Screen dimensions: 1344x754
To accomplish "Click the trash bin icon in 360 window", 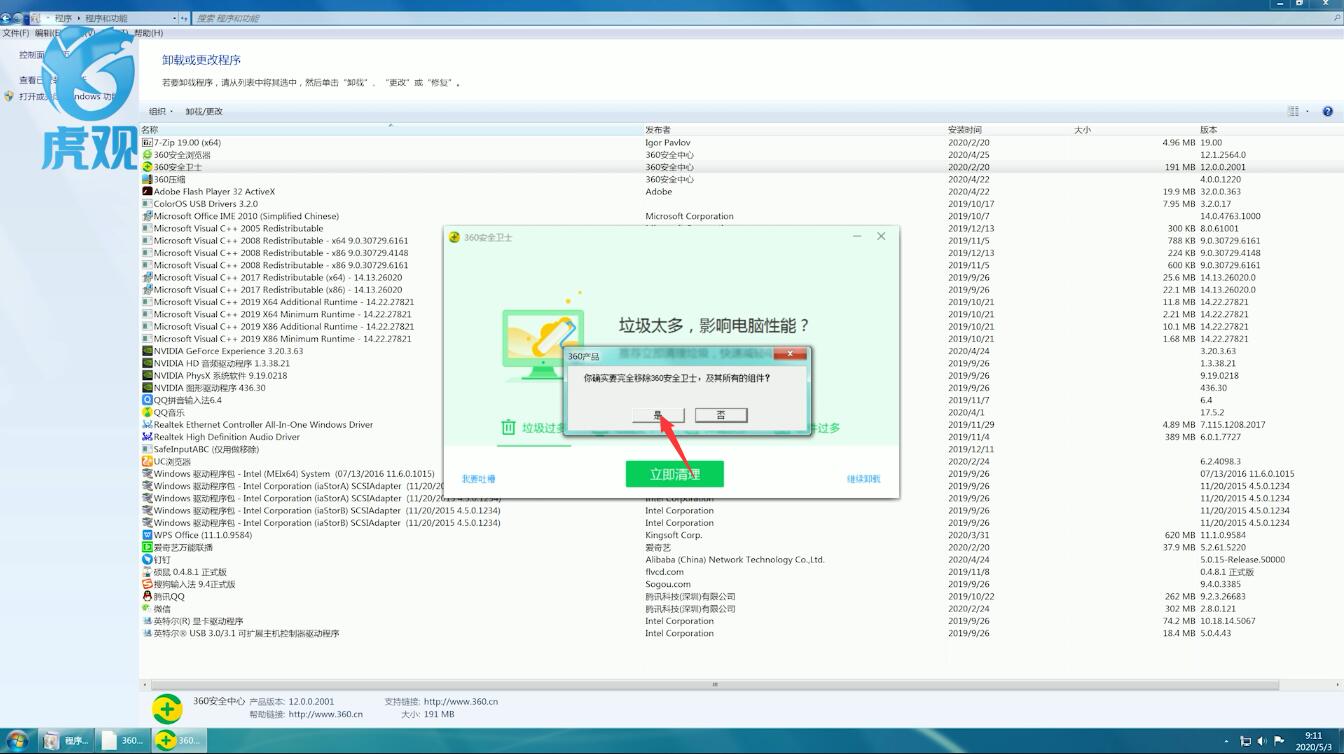I will [508, 428].
